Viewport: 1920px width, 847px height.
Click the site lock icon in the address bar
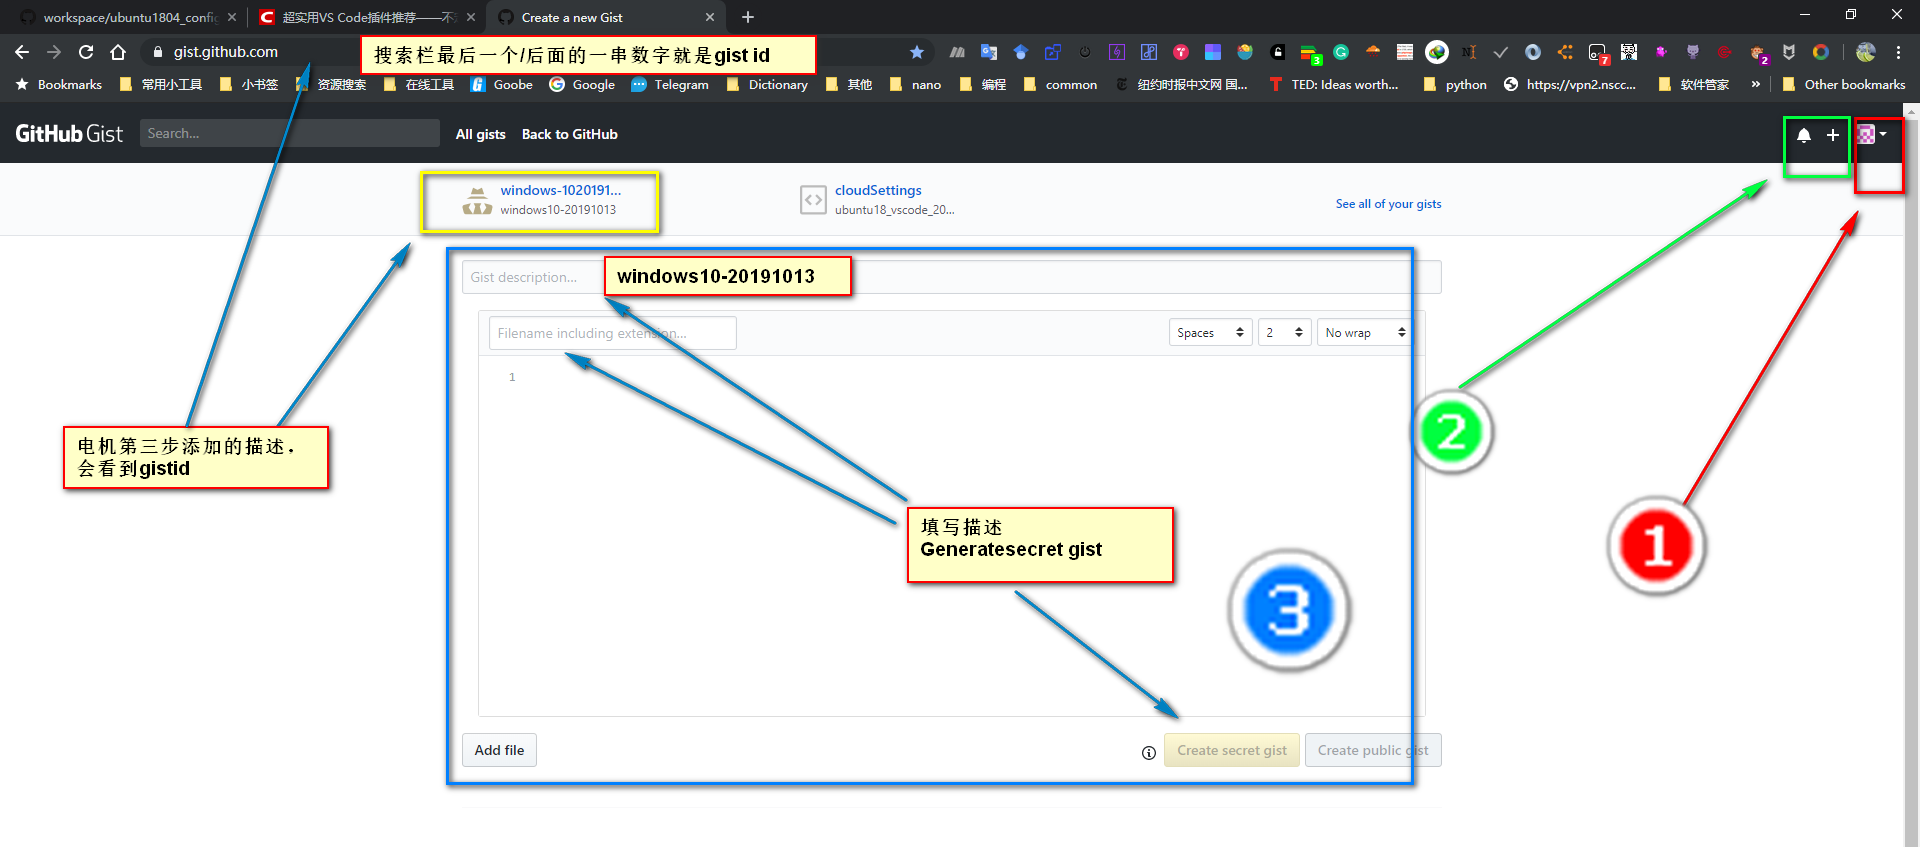click(157, 52)
